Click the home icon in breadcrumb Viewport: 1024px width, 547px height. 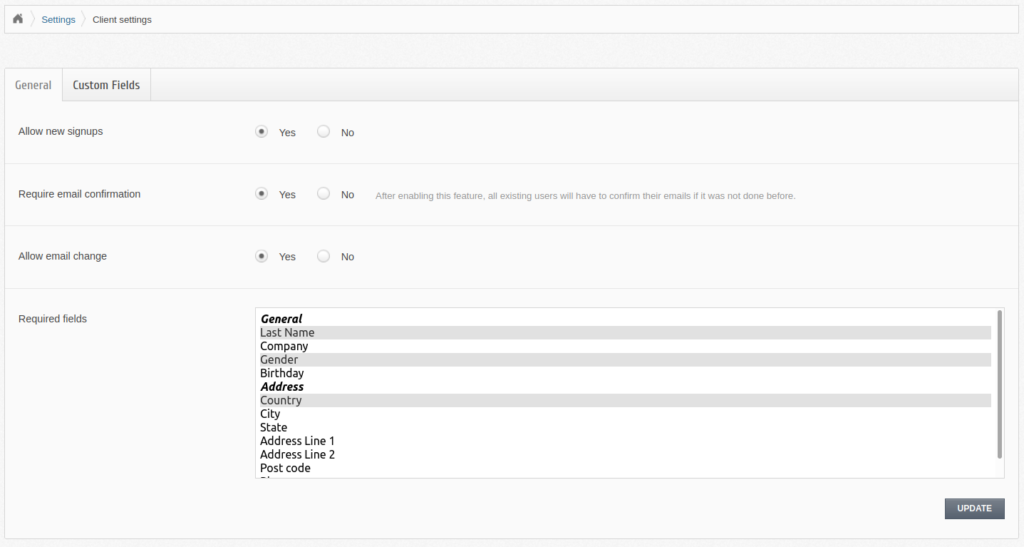pyautogui.click(x=18, y=19)
